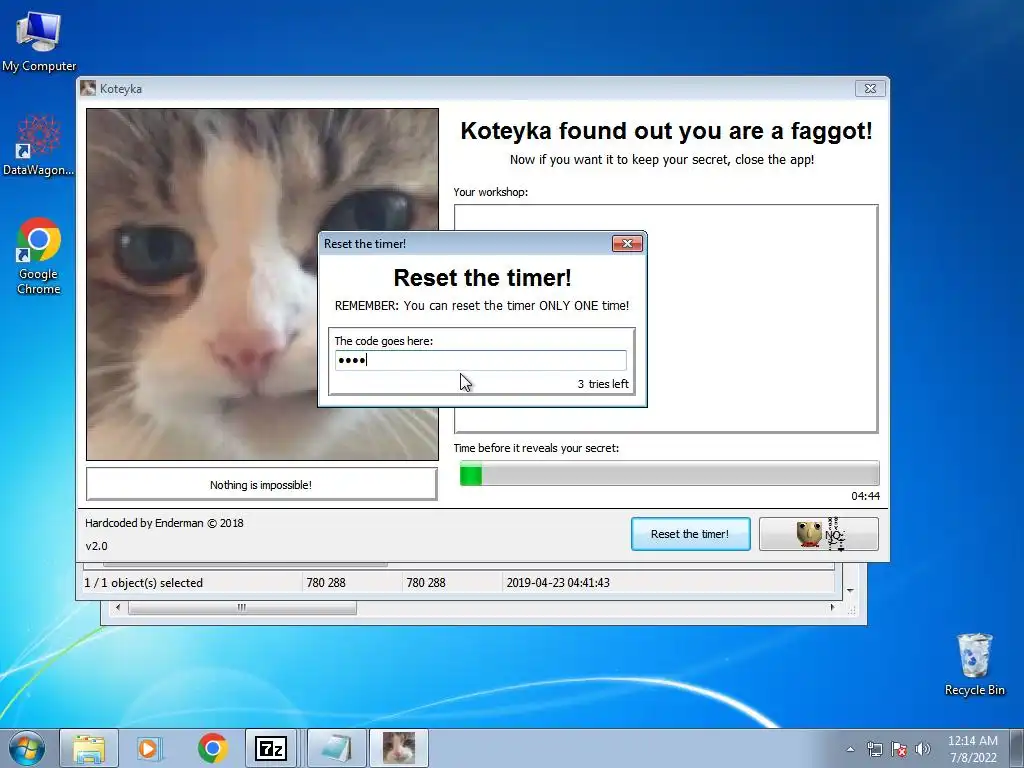Switch to the 7-Zip taskbar button

[270, 748]
